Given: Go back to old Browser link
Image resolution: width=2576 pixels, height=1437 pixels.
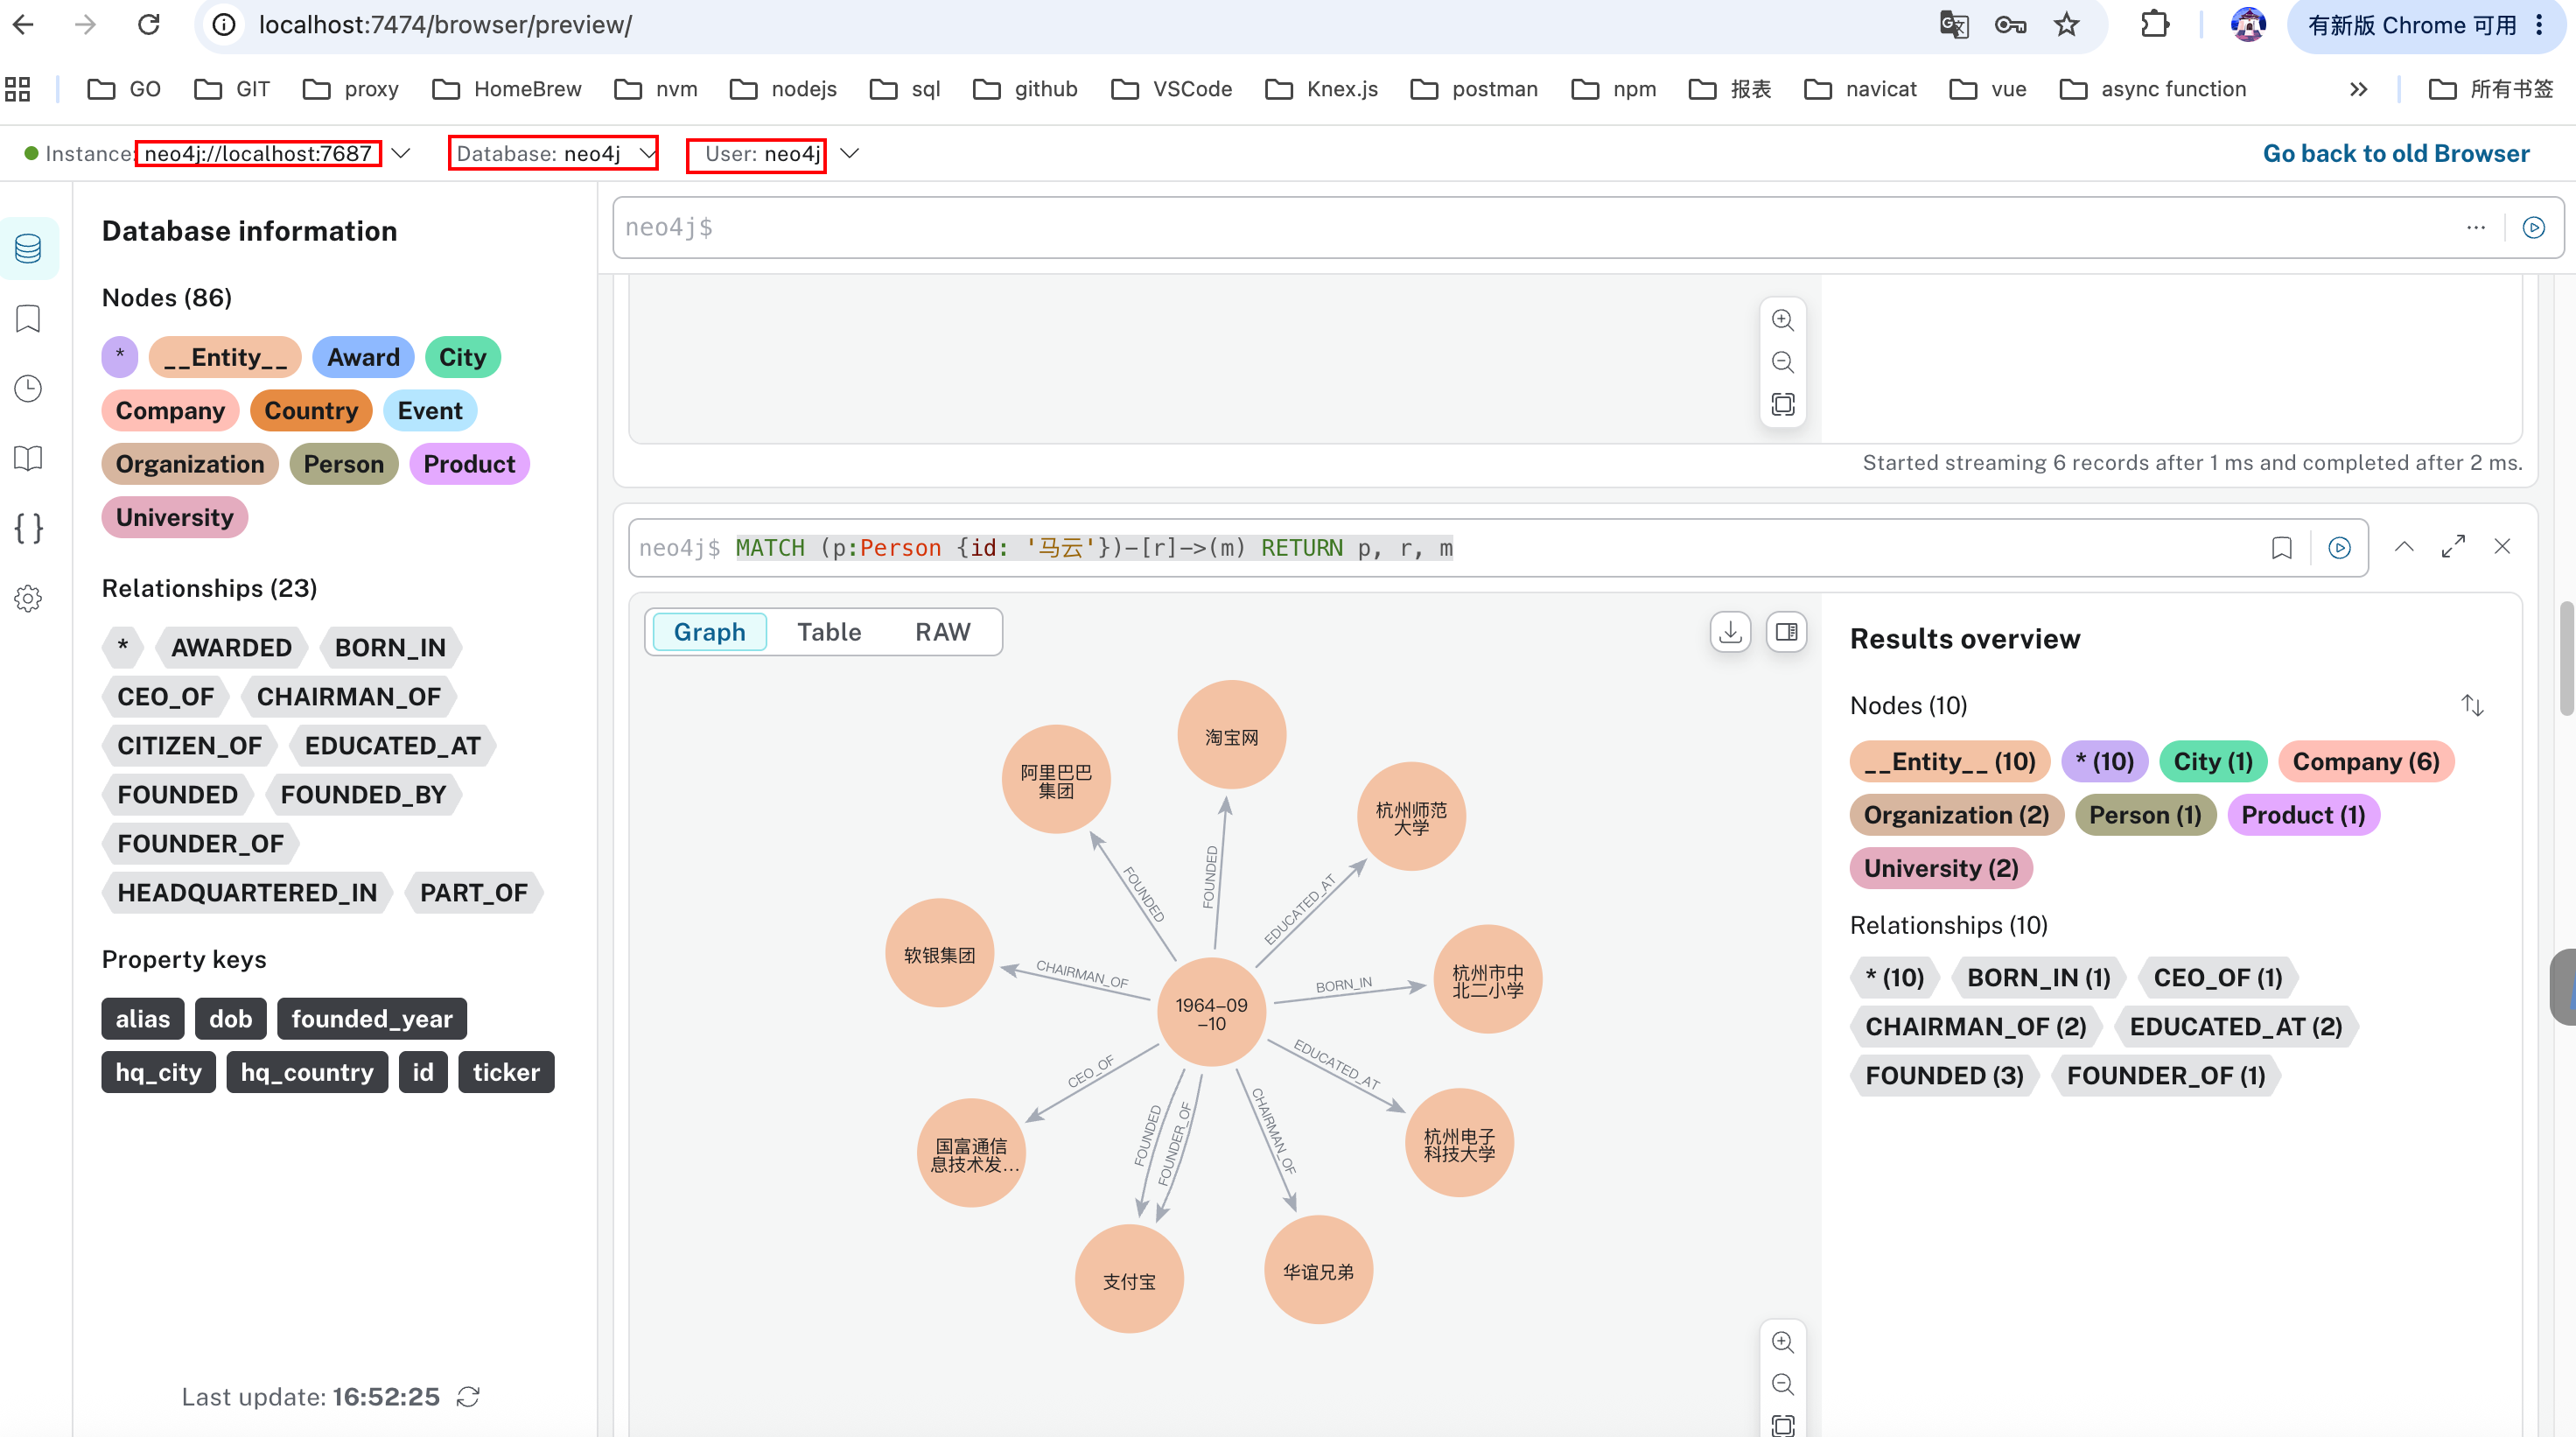Looking at the screenshot, I should click(2396, 154).
